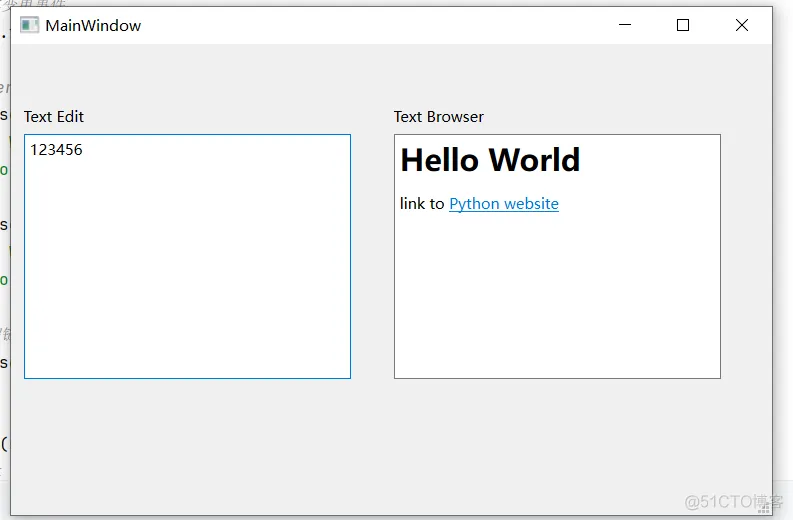
Task: Click the Text Edit label
Action: click(54, 117)
